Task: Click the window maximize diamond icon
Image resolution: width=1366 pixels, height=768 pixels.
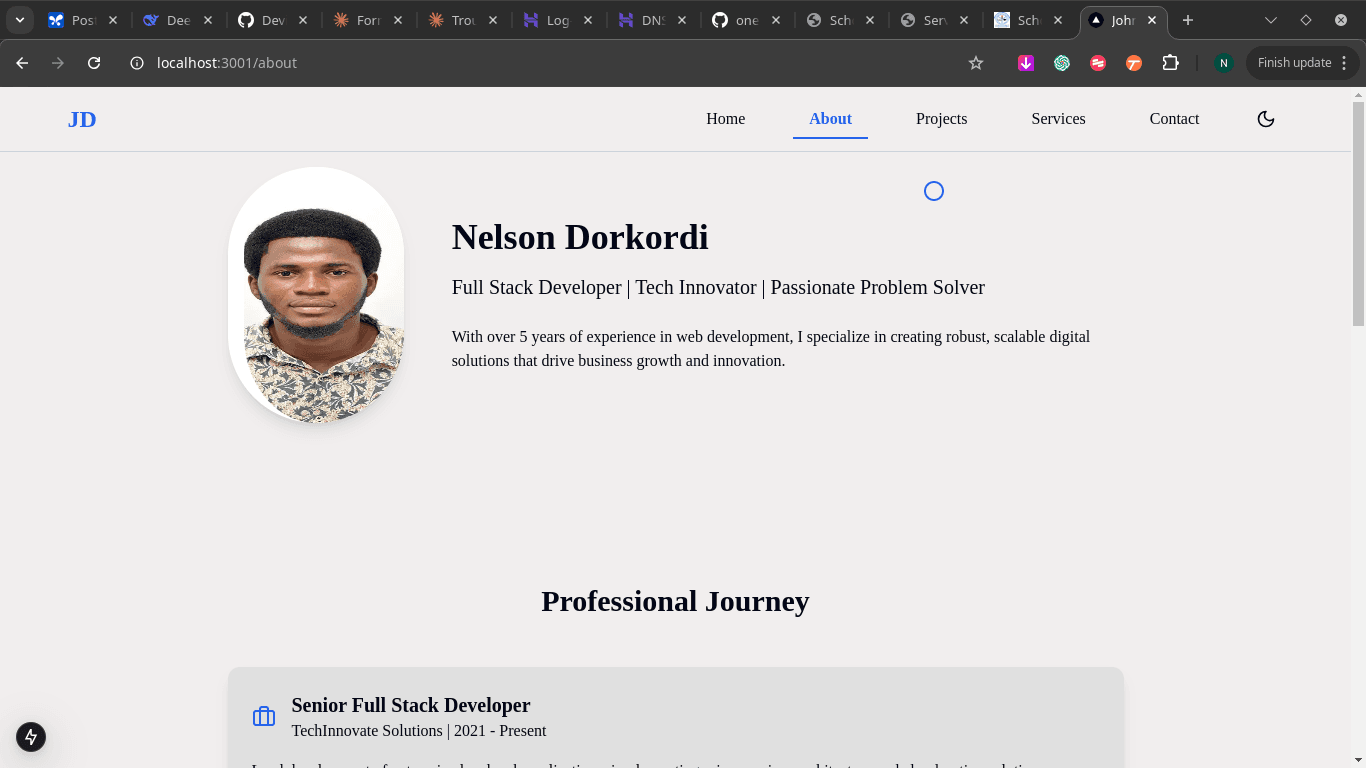Action: pos(1306,20)
